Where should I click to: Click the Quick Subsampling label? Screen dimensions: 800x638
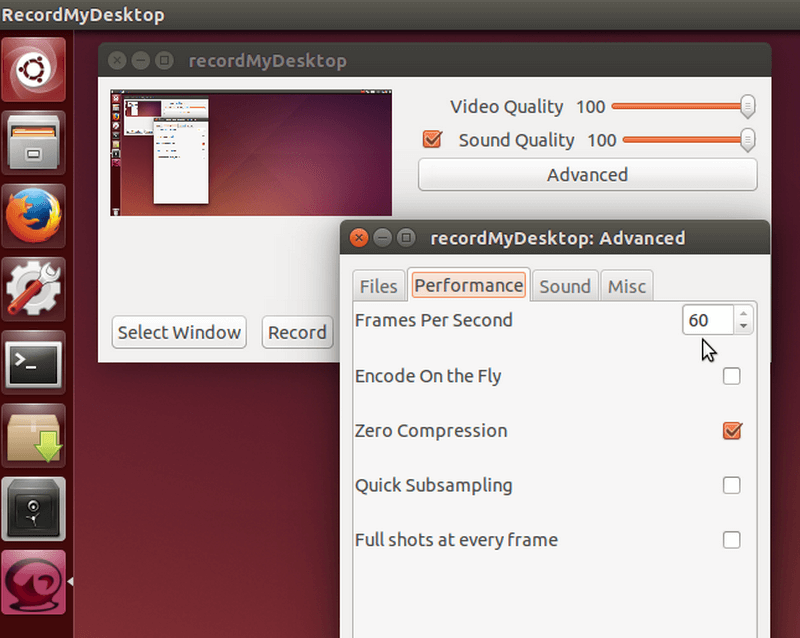434,485
